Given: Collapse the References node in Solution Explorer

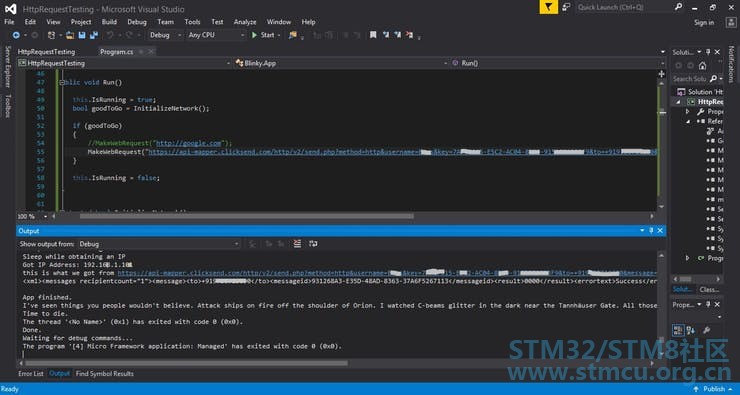Looking at the screenshot, I should pos(688,121).
